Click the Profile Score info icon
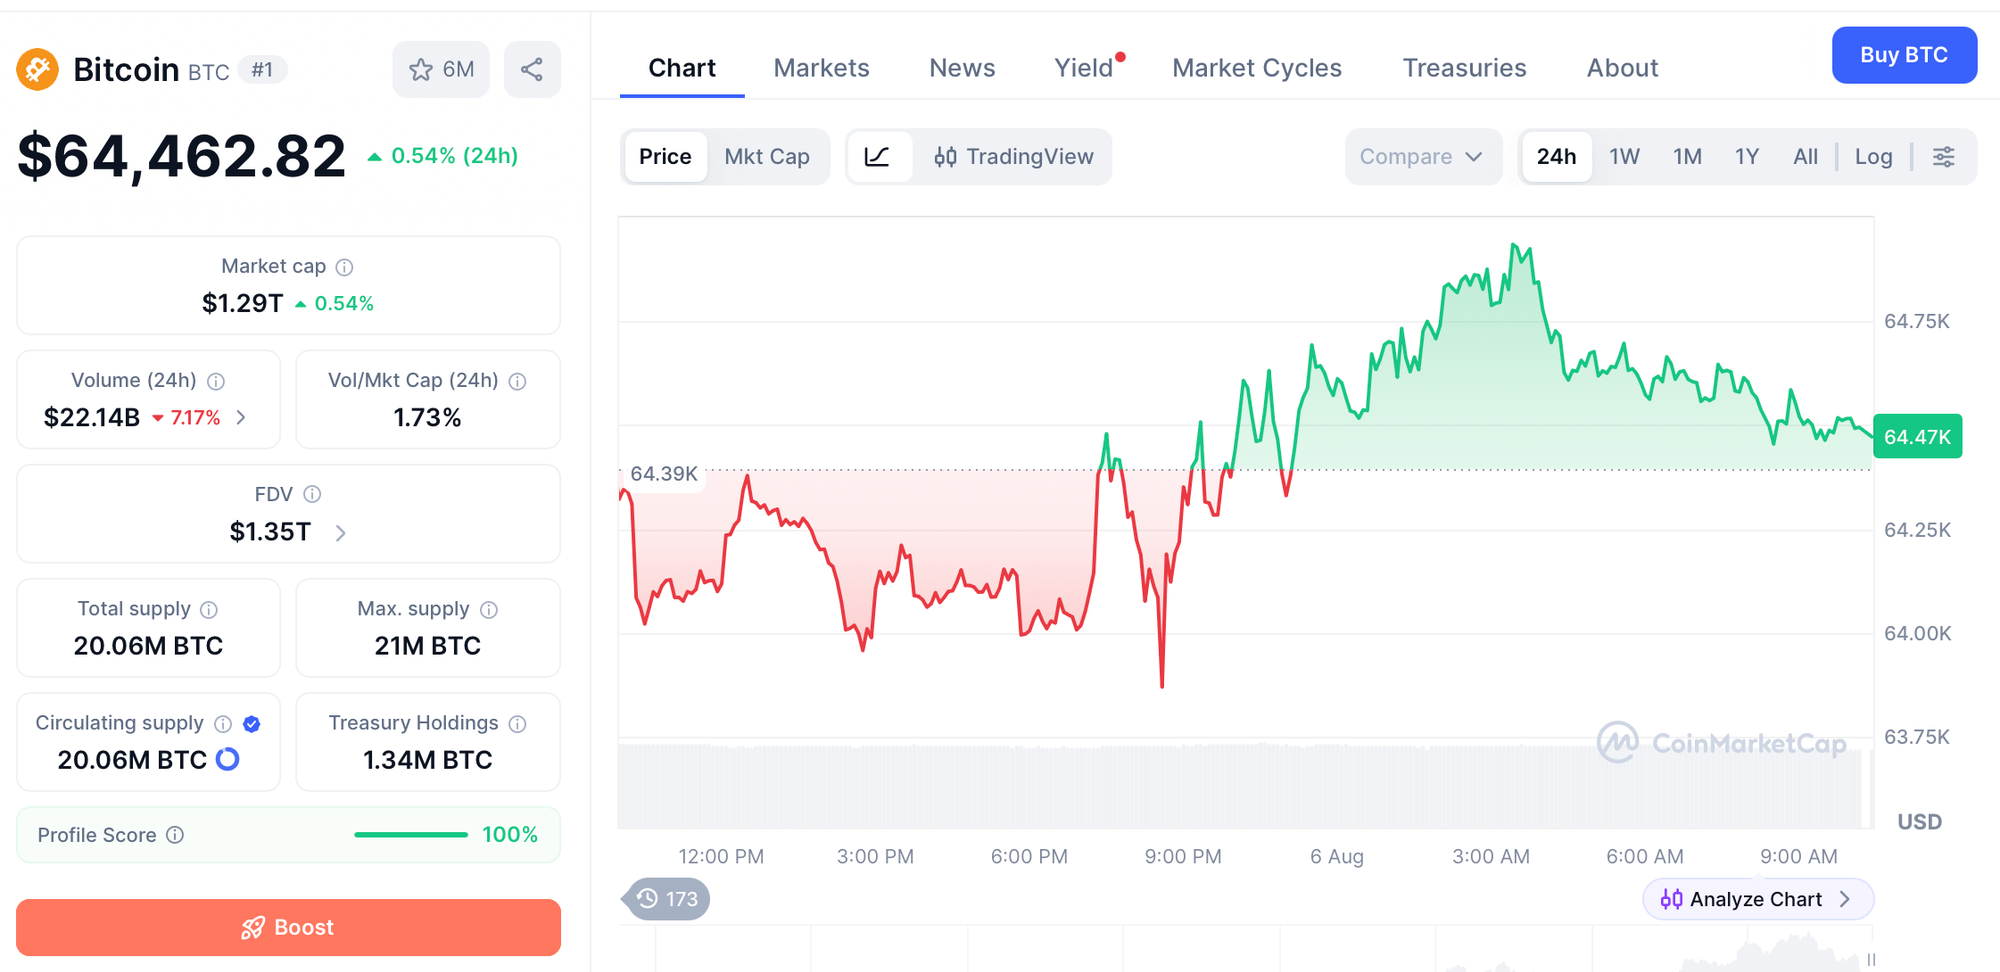Viewport: 2000px width, 972px height. point(175,835)
